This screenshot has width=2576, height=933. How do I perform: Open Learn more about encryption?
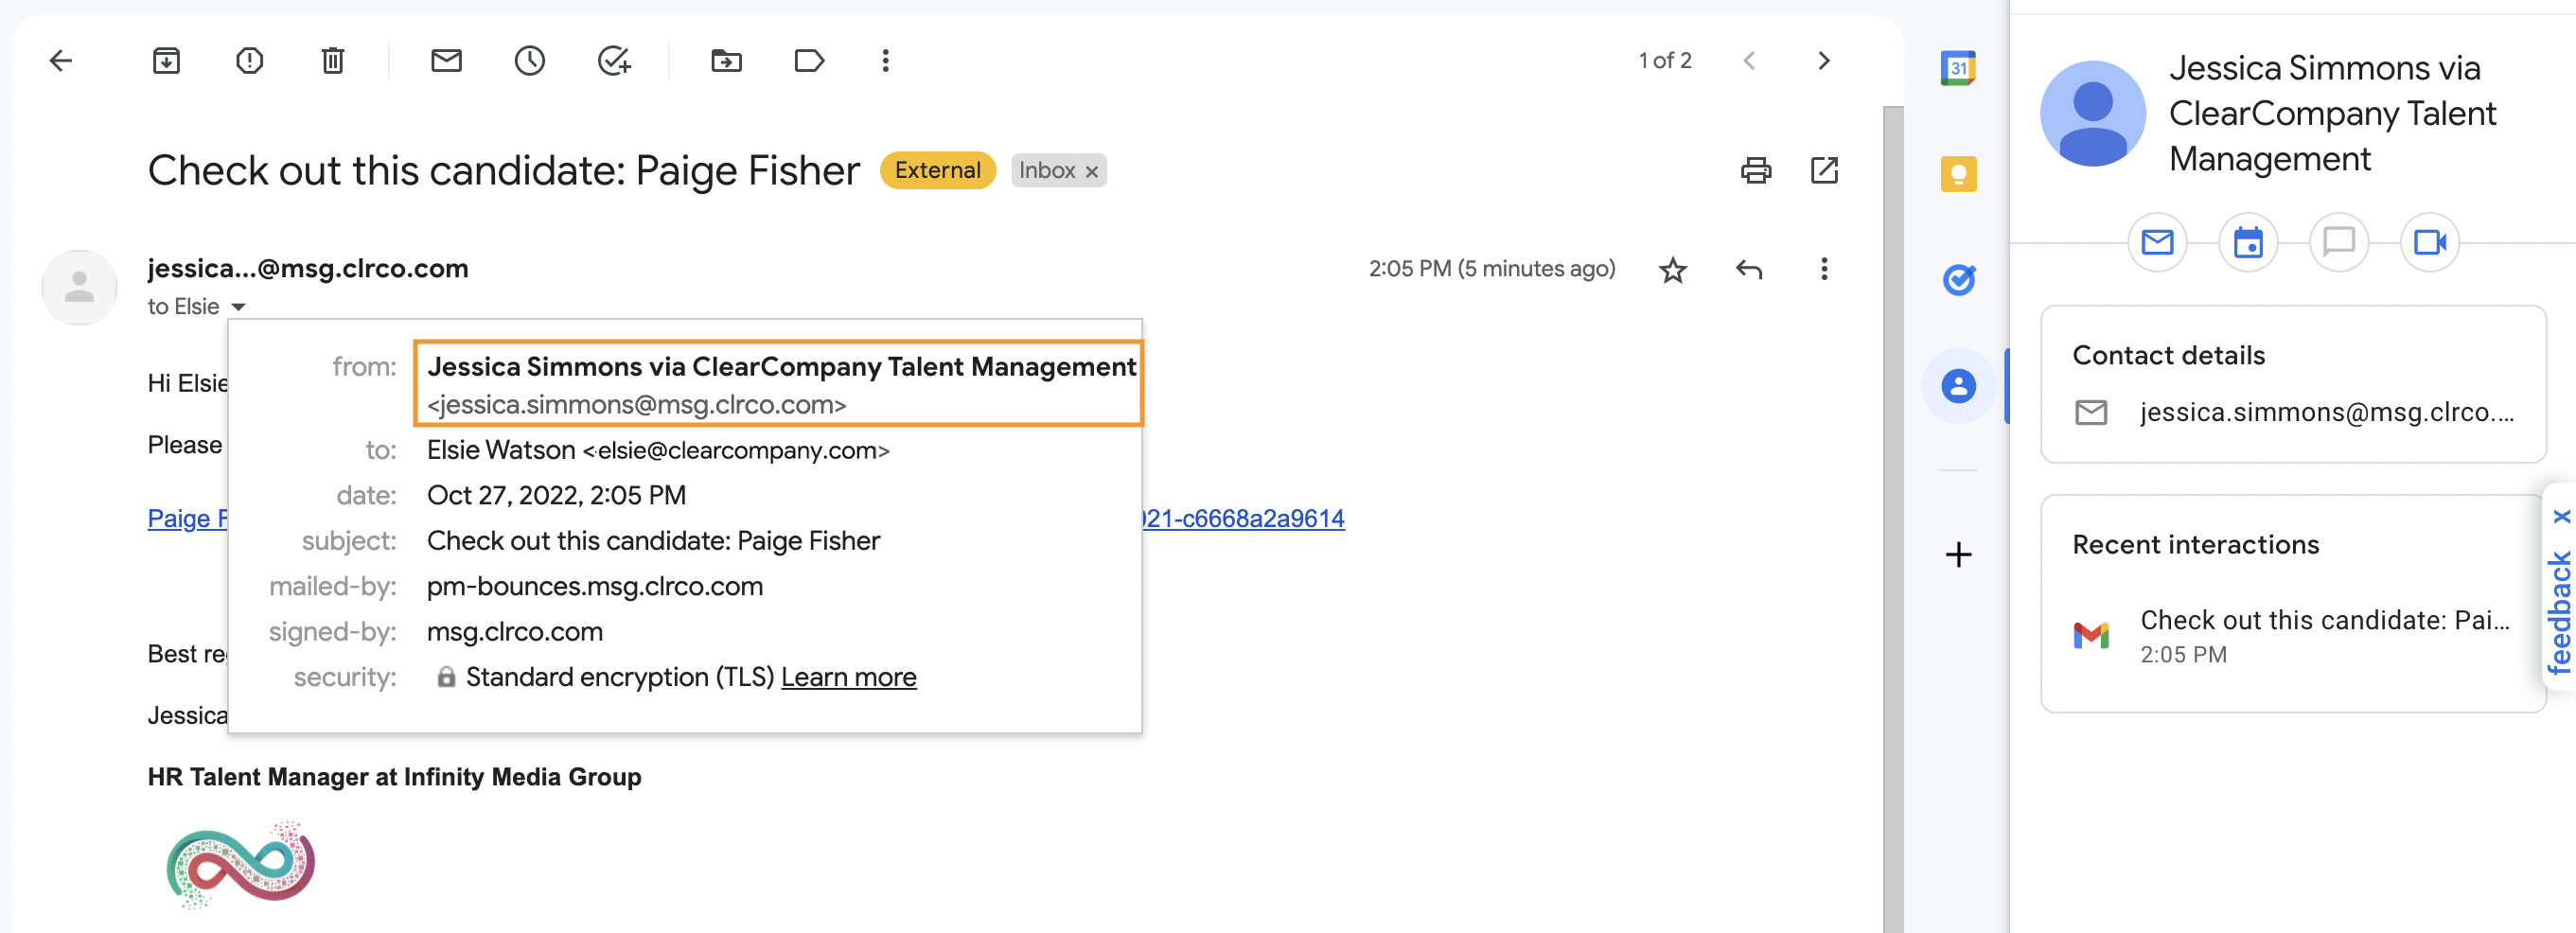pyautogui.click(x=848, y=678)
